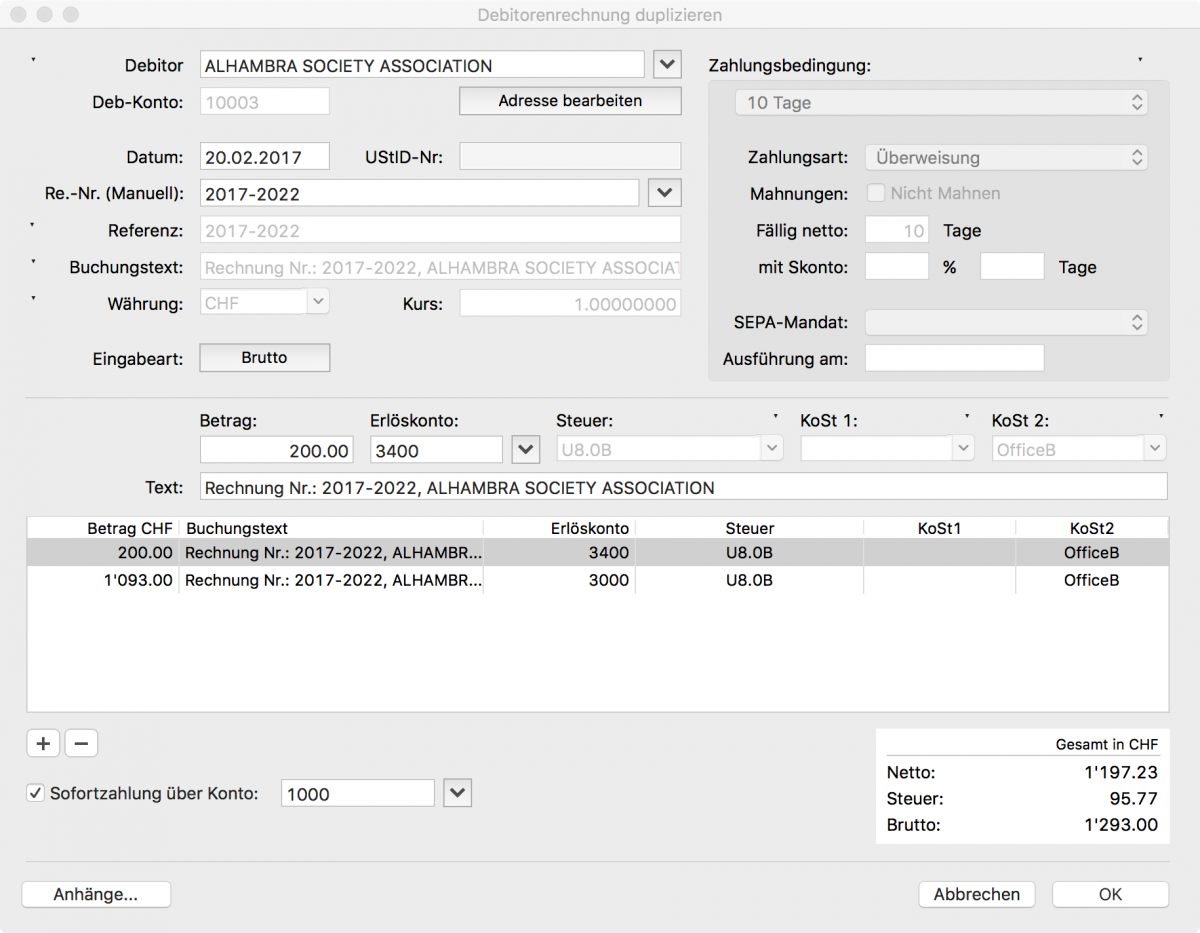Open the Anhänge... attachments button
Screen dimensions: 1200x933
coord(96,894)
